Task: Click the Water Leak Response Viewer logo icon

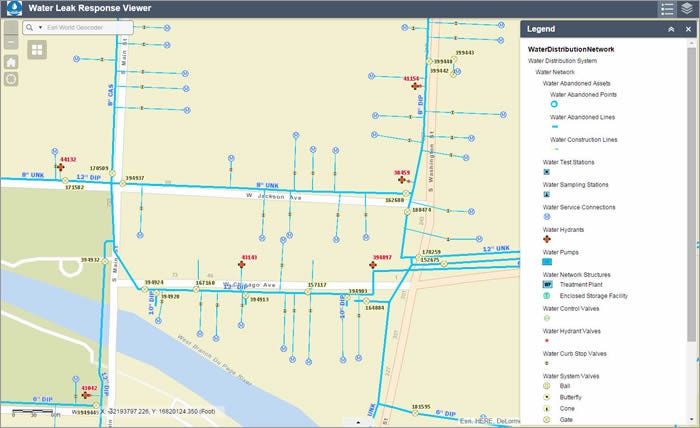Action: tap(14, 8)
